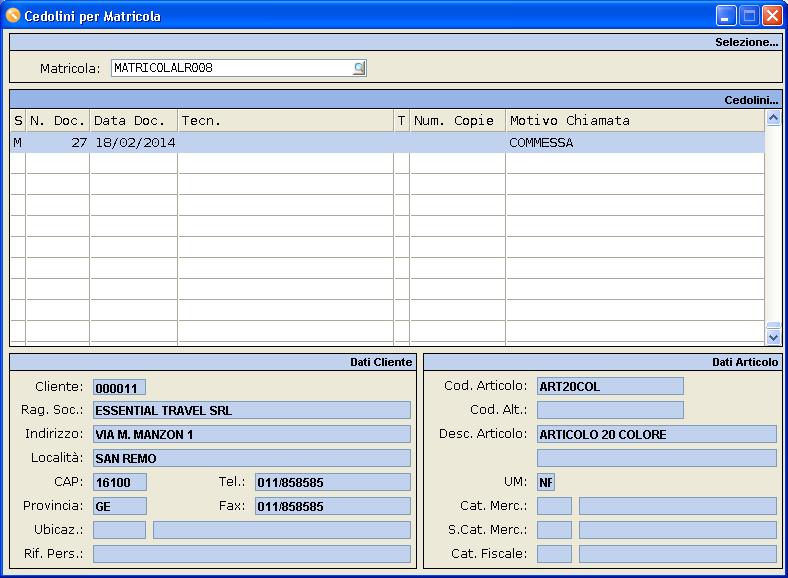Click the Rif. Pers. field
The height and width of the screenshot is (578, 788).
coord(252,554)
